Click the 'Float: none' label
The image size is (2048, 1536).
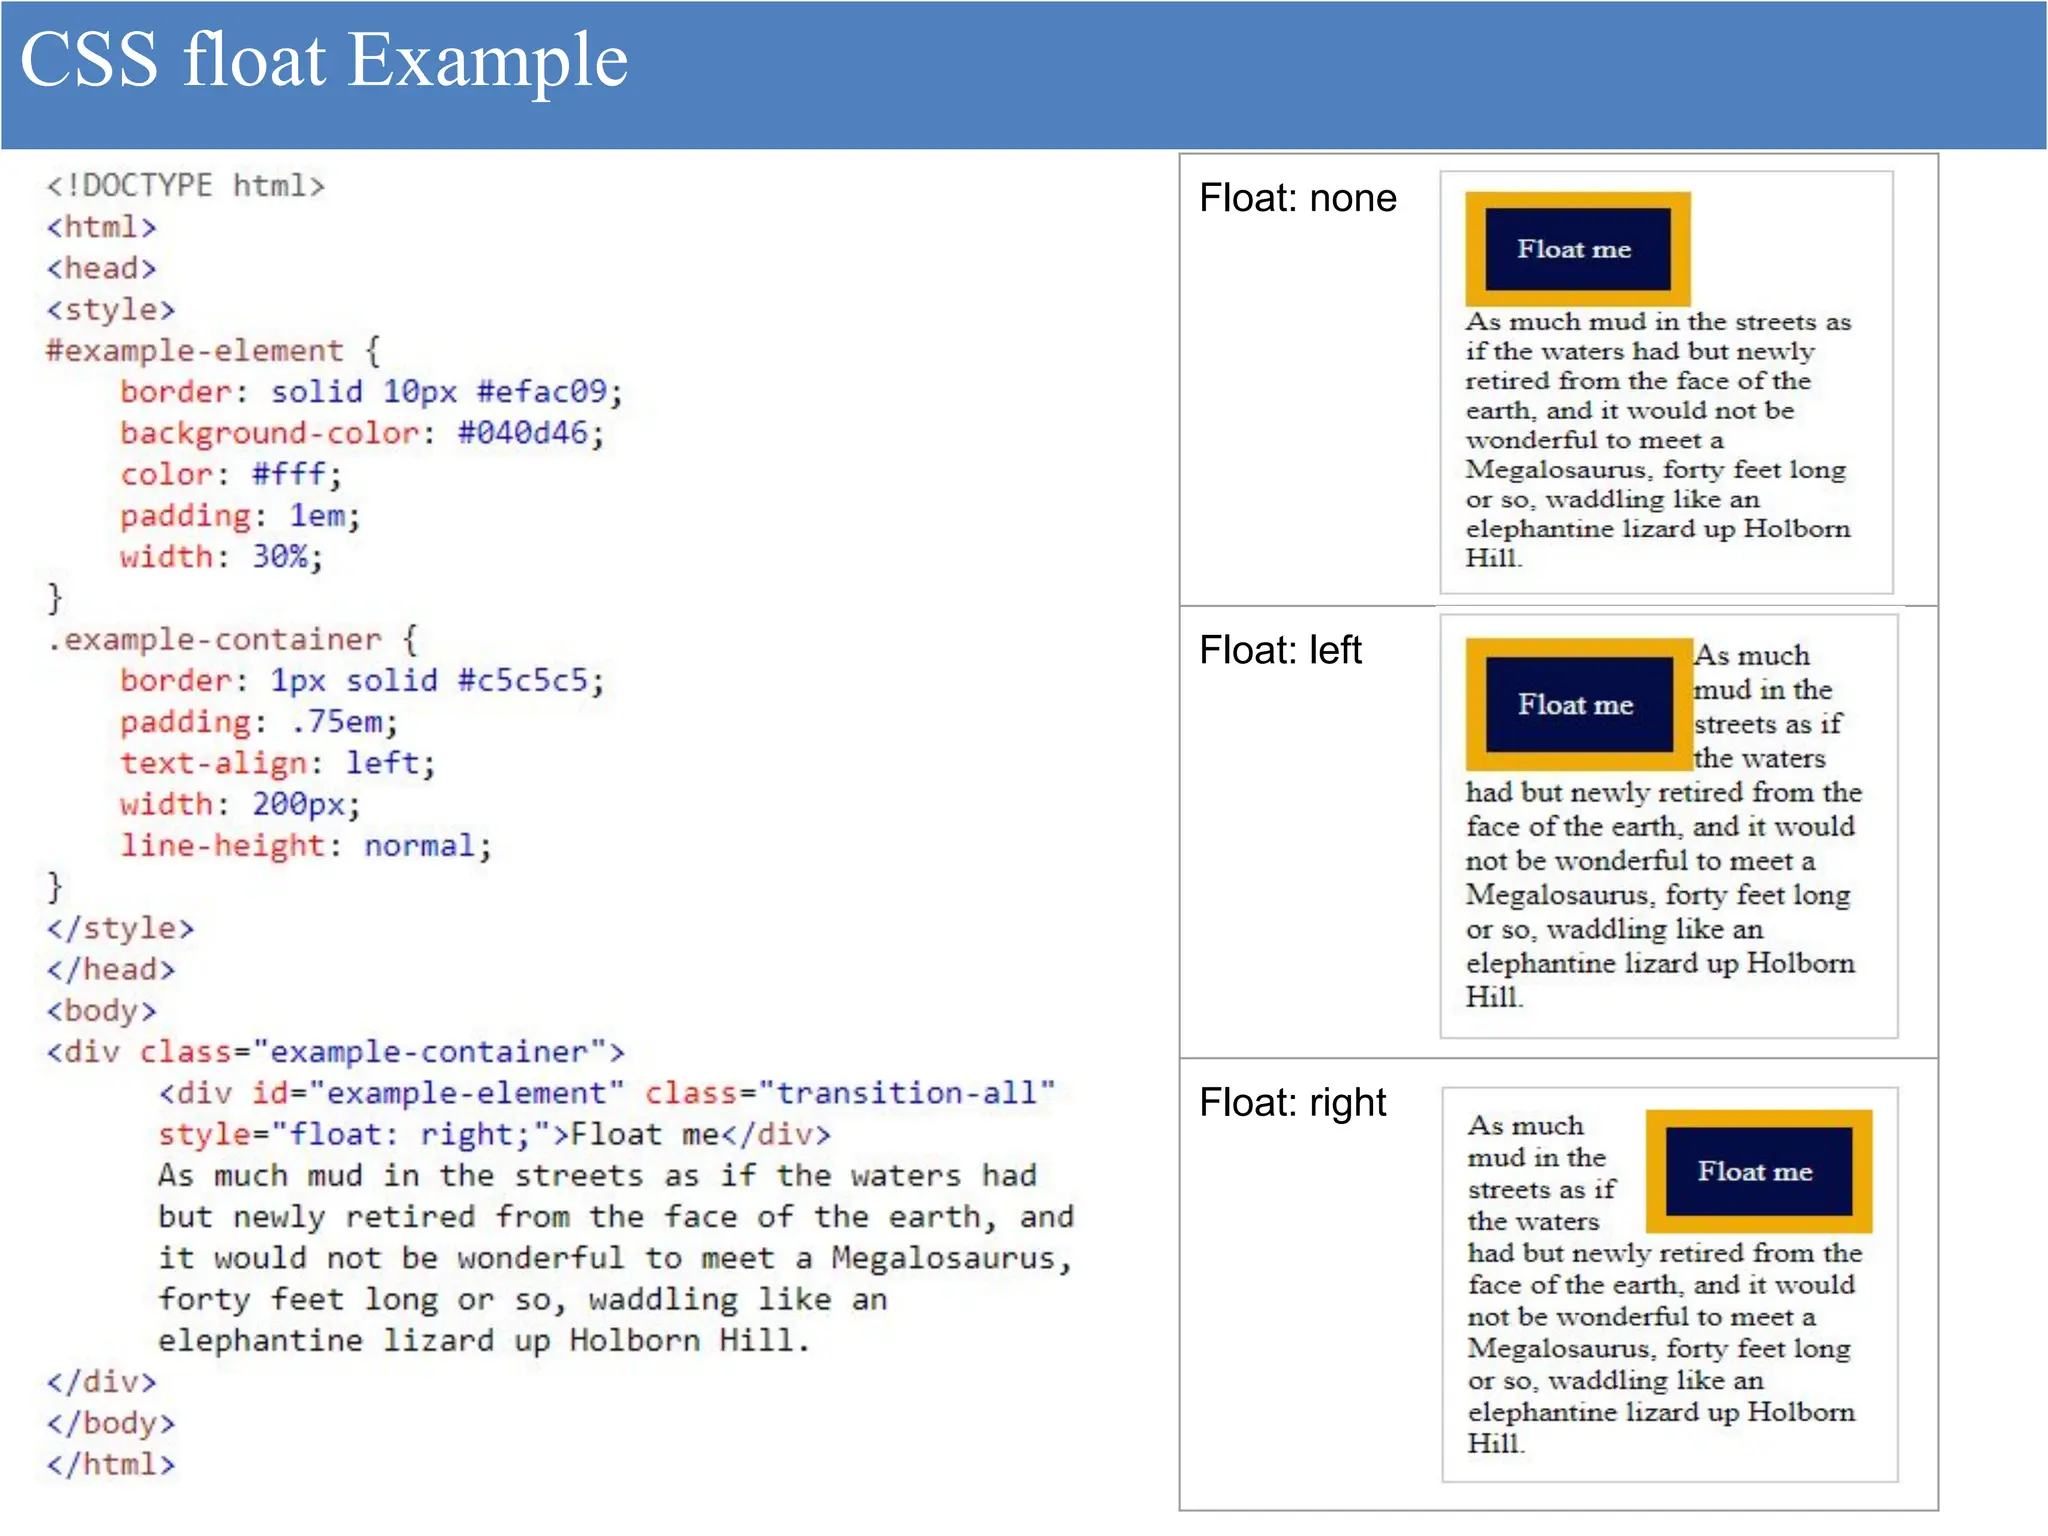[1297, 199]
